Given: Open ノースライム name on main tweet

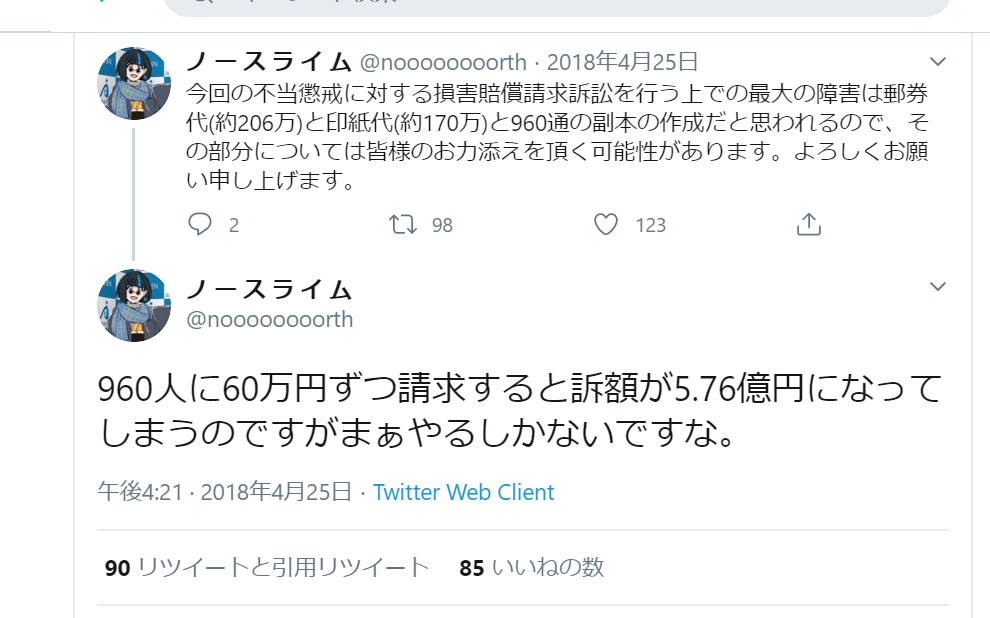Looking at the screenshot, I should point(269,289).
